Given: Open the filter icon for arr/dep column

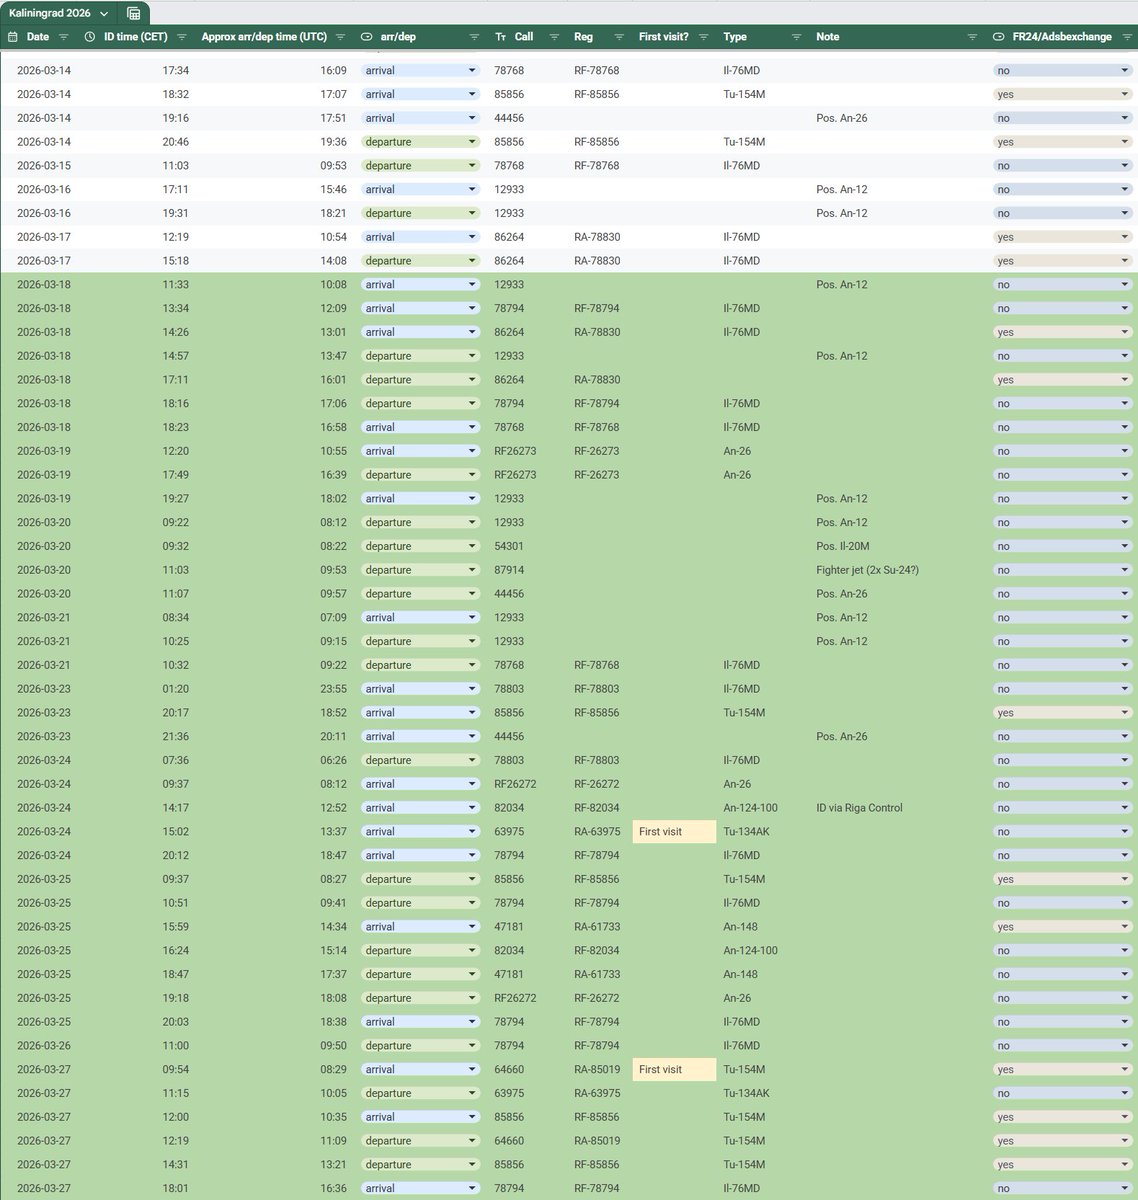Looking at the screenshot, I should point(474,37).
